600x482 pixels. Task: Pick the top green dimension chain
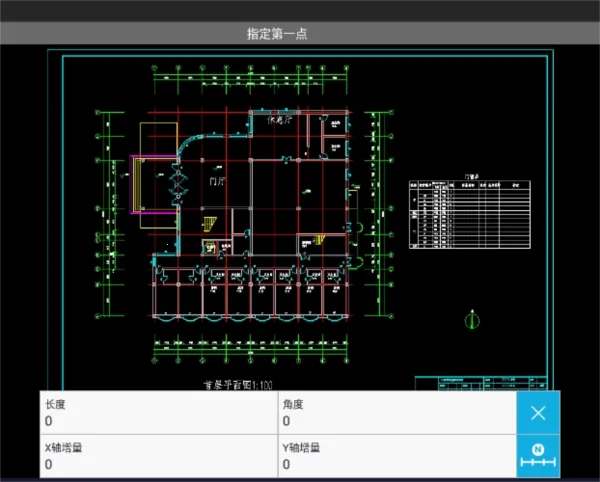251,75
